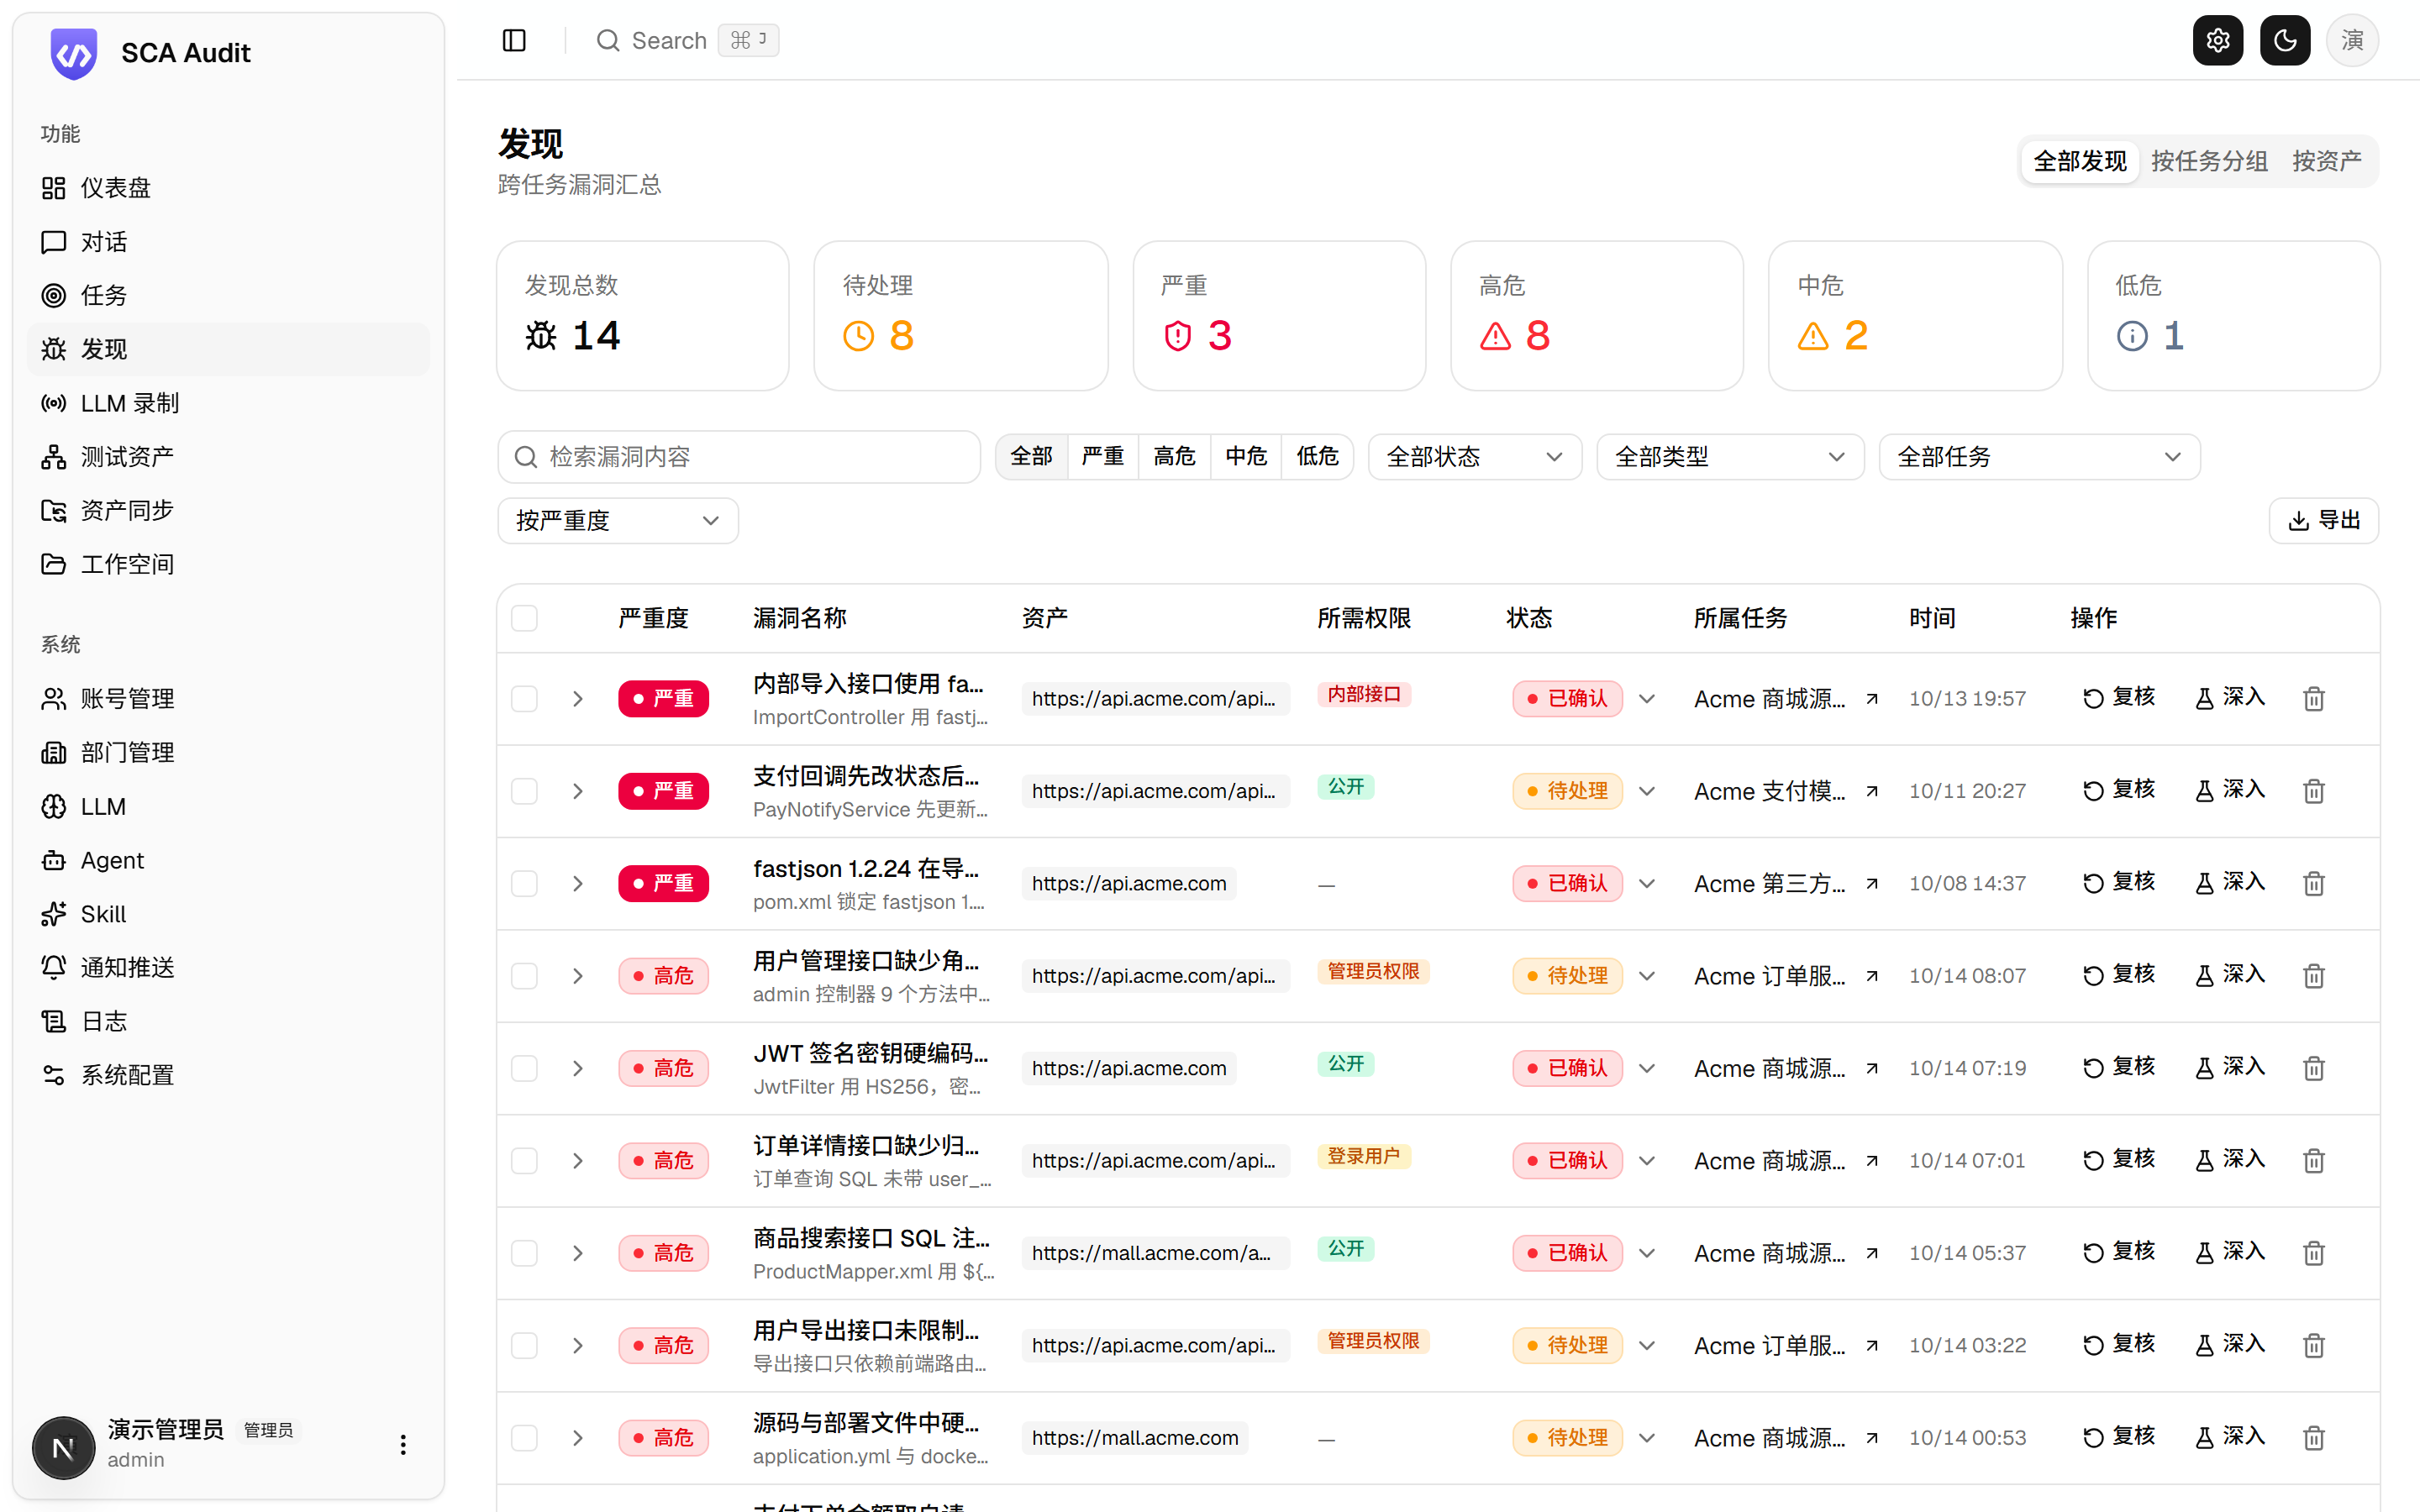
Task: Select checkbox for 商品搜索接口 SQL row
Action: tap(524, 1253)
